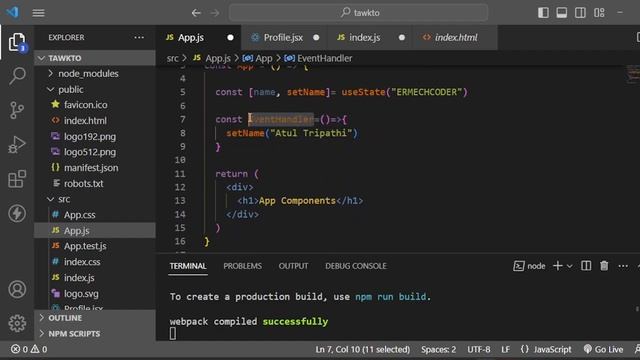The width and height of the screenshot is (640, 360).
Task: Open the new terminal launch profile dropdown
Action: [x=569, y=267]
